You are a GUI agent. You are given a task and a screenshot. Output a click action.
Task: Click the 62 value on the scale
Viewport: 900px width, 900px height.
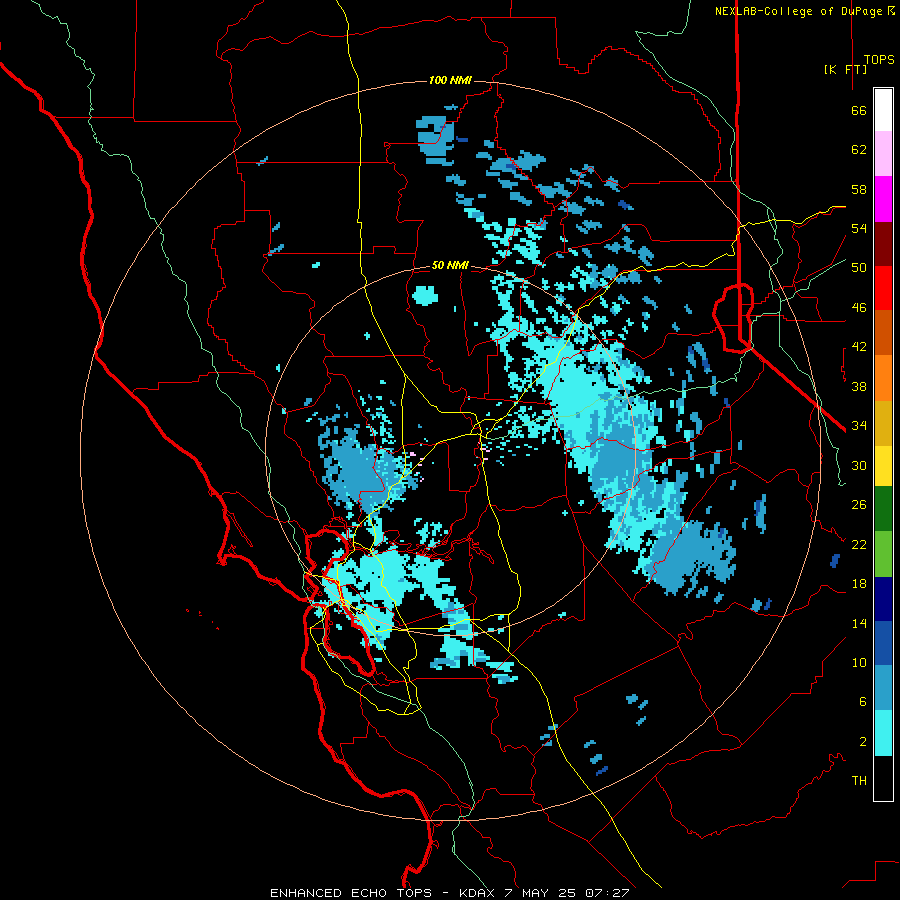click(x=859, y=150)
